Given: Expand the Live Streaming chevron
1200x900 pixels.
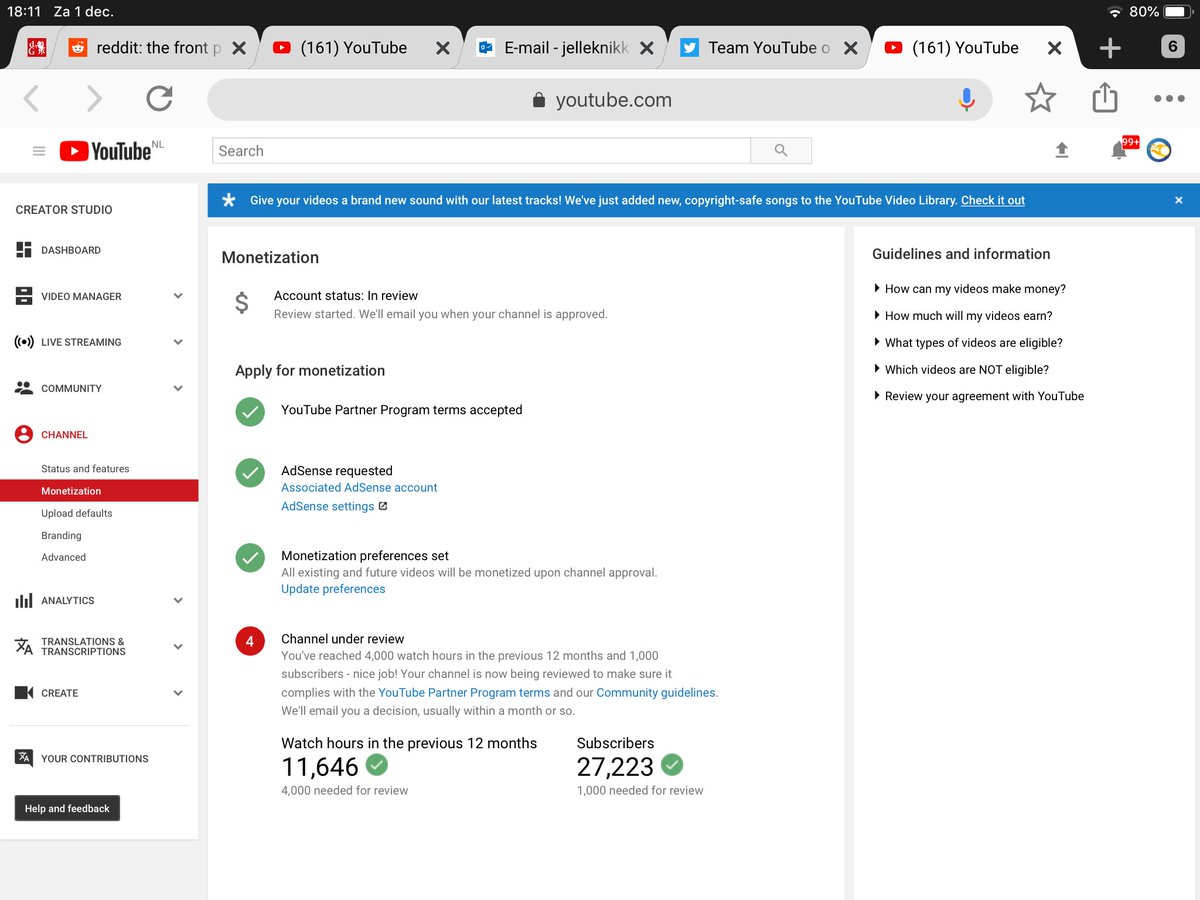Looking at the screenshot, I should pyautogui.click(x=178, y=342).
